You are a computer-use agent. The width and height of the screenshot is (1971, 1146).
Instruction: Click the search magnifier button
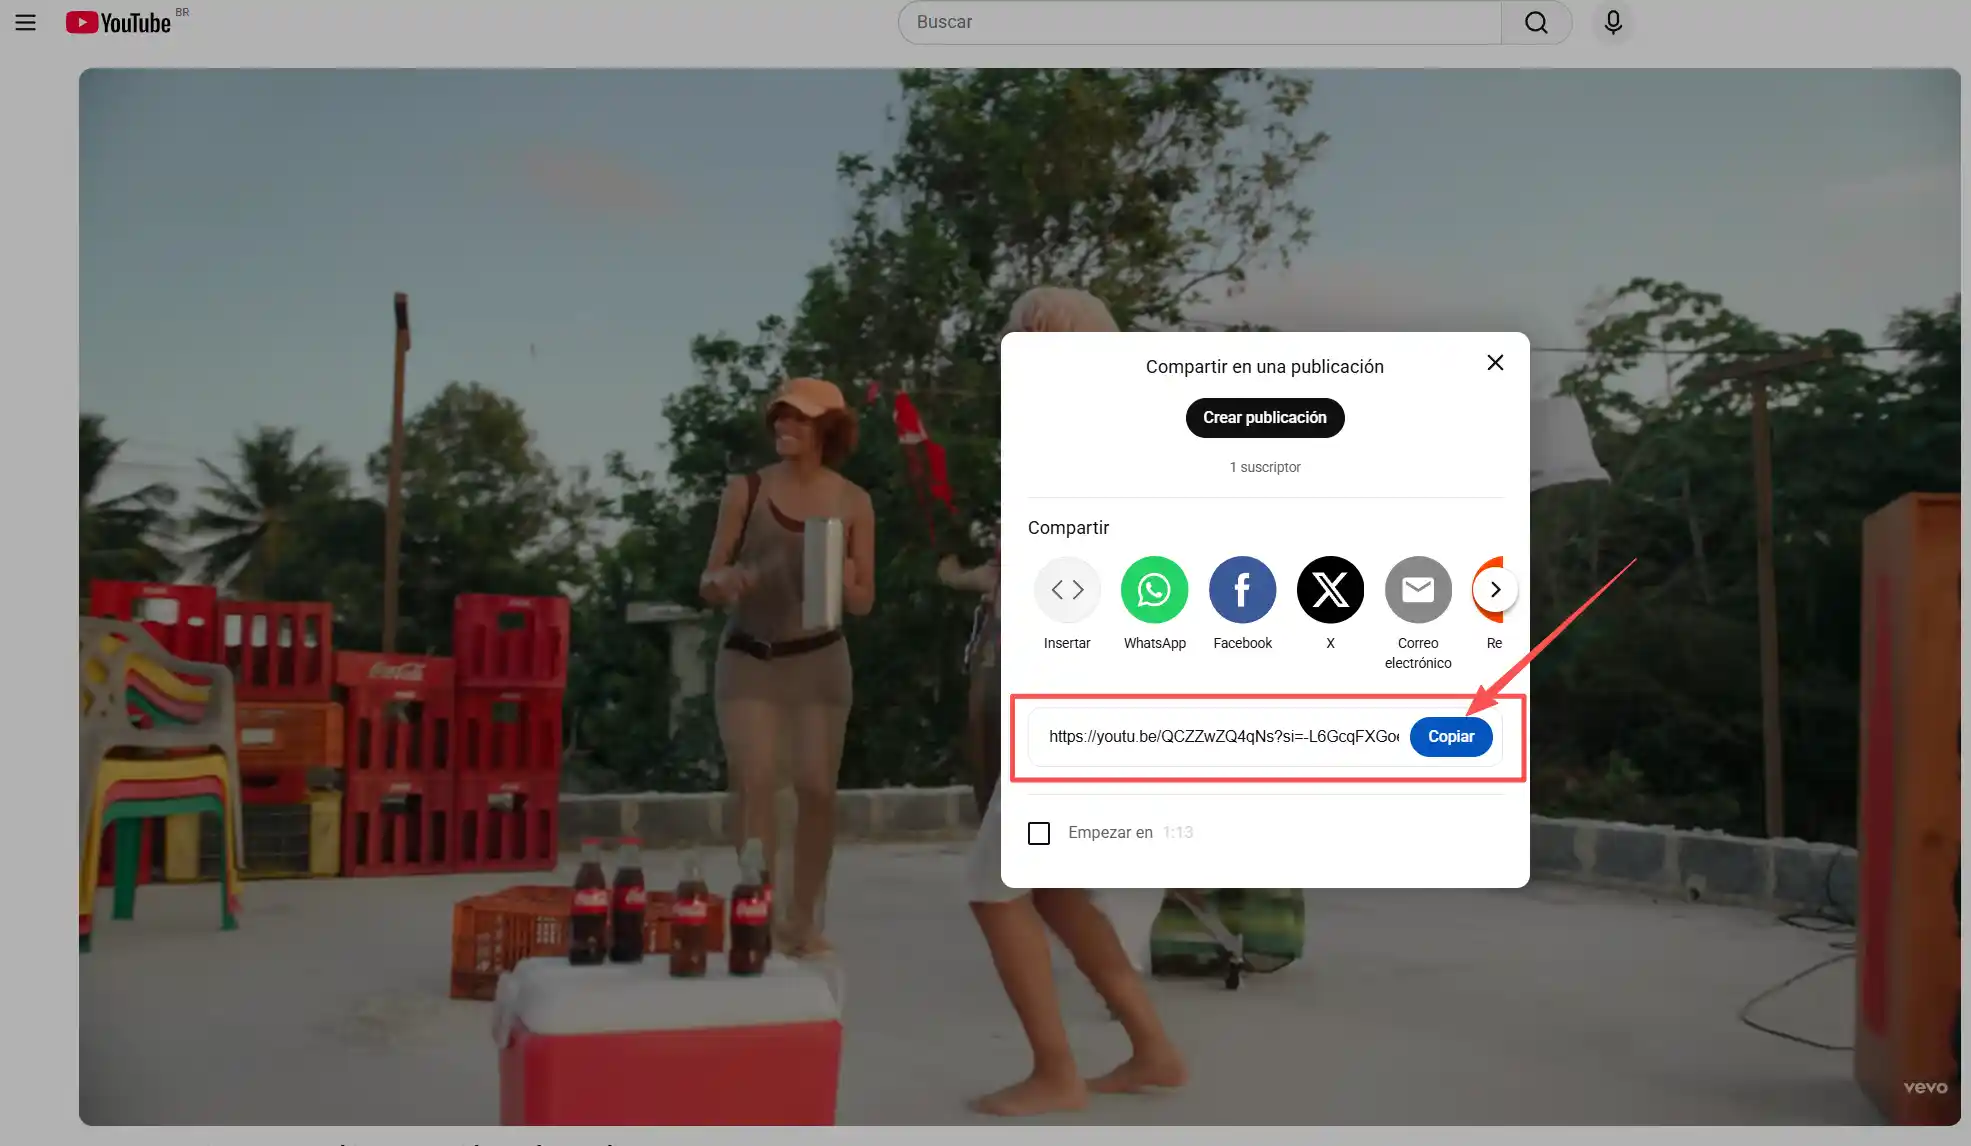[1536, 22]
